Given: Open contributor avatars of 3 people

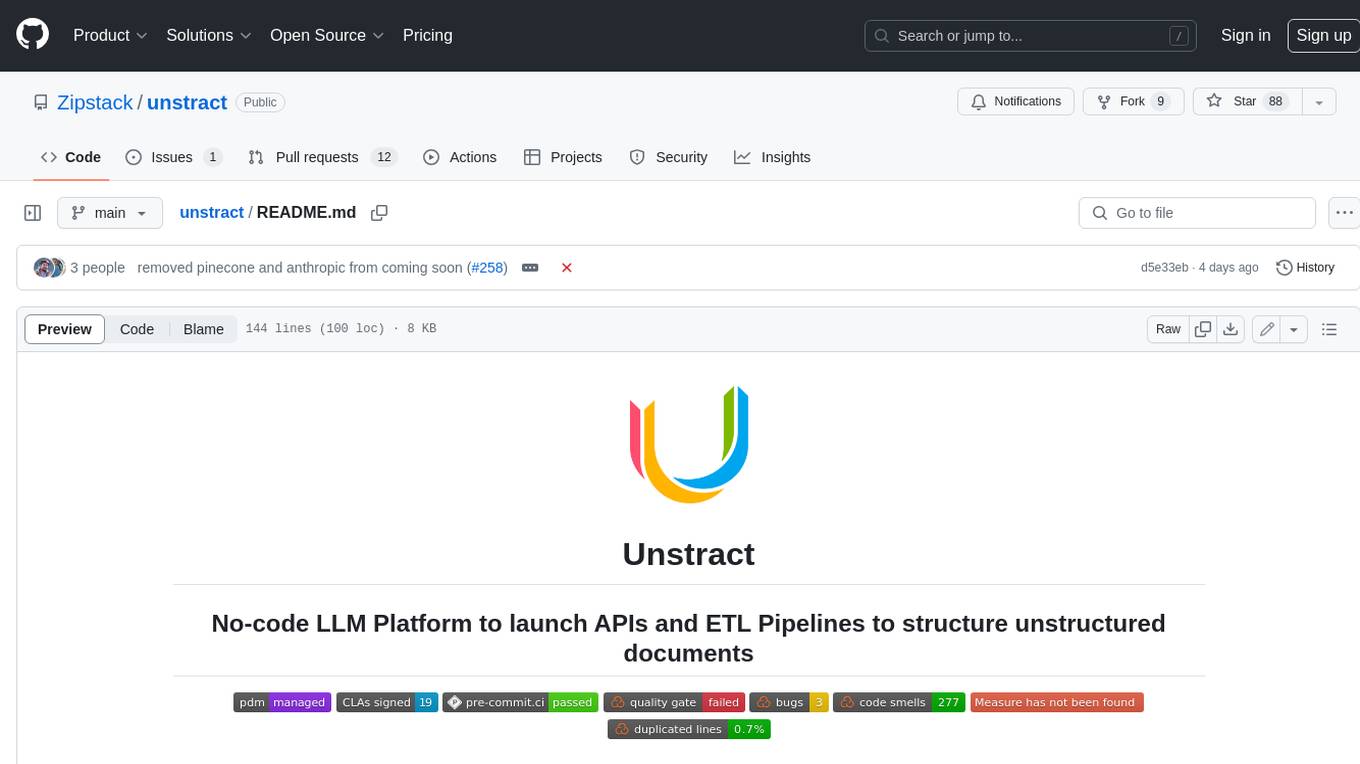Looking at the screenshot, I should [x=49, y=268].
